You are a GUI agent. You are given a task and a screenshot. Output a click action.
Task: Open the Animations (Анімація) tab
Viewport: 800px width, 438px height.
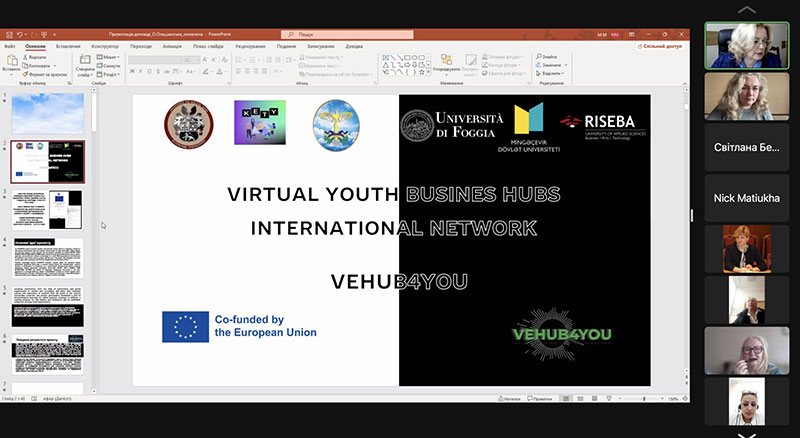click(172, 46)
